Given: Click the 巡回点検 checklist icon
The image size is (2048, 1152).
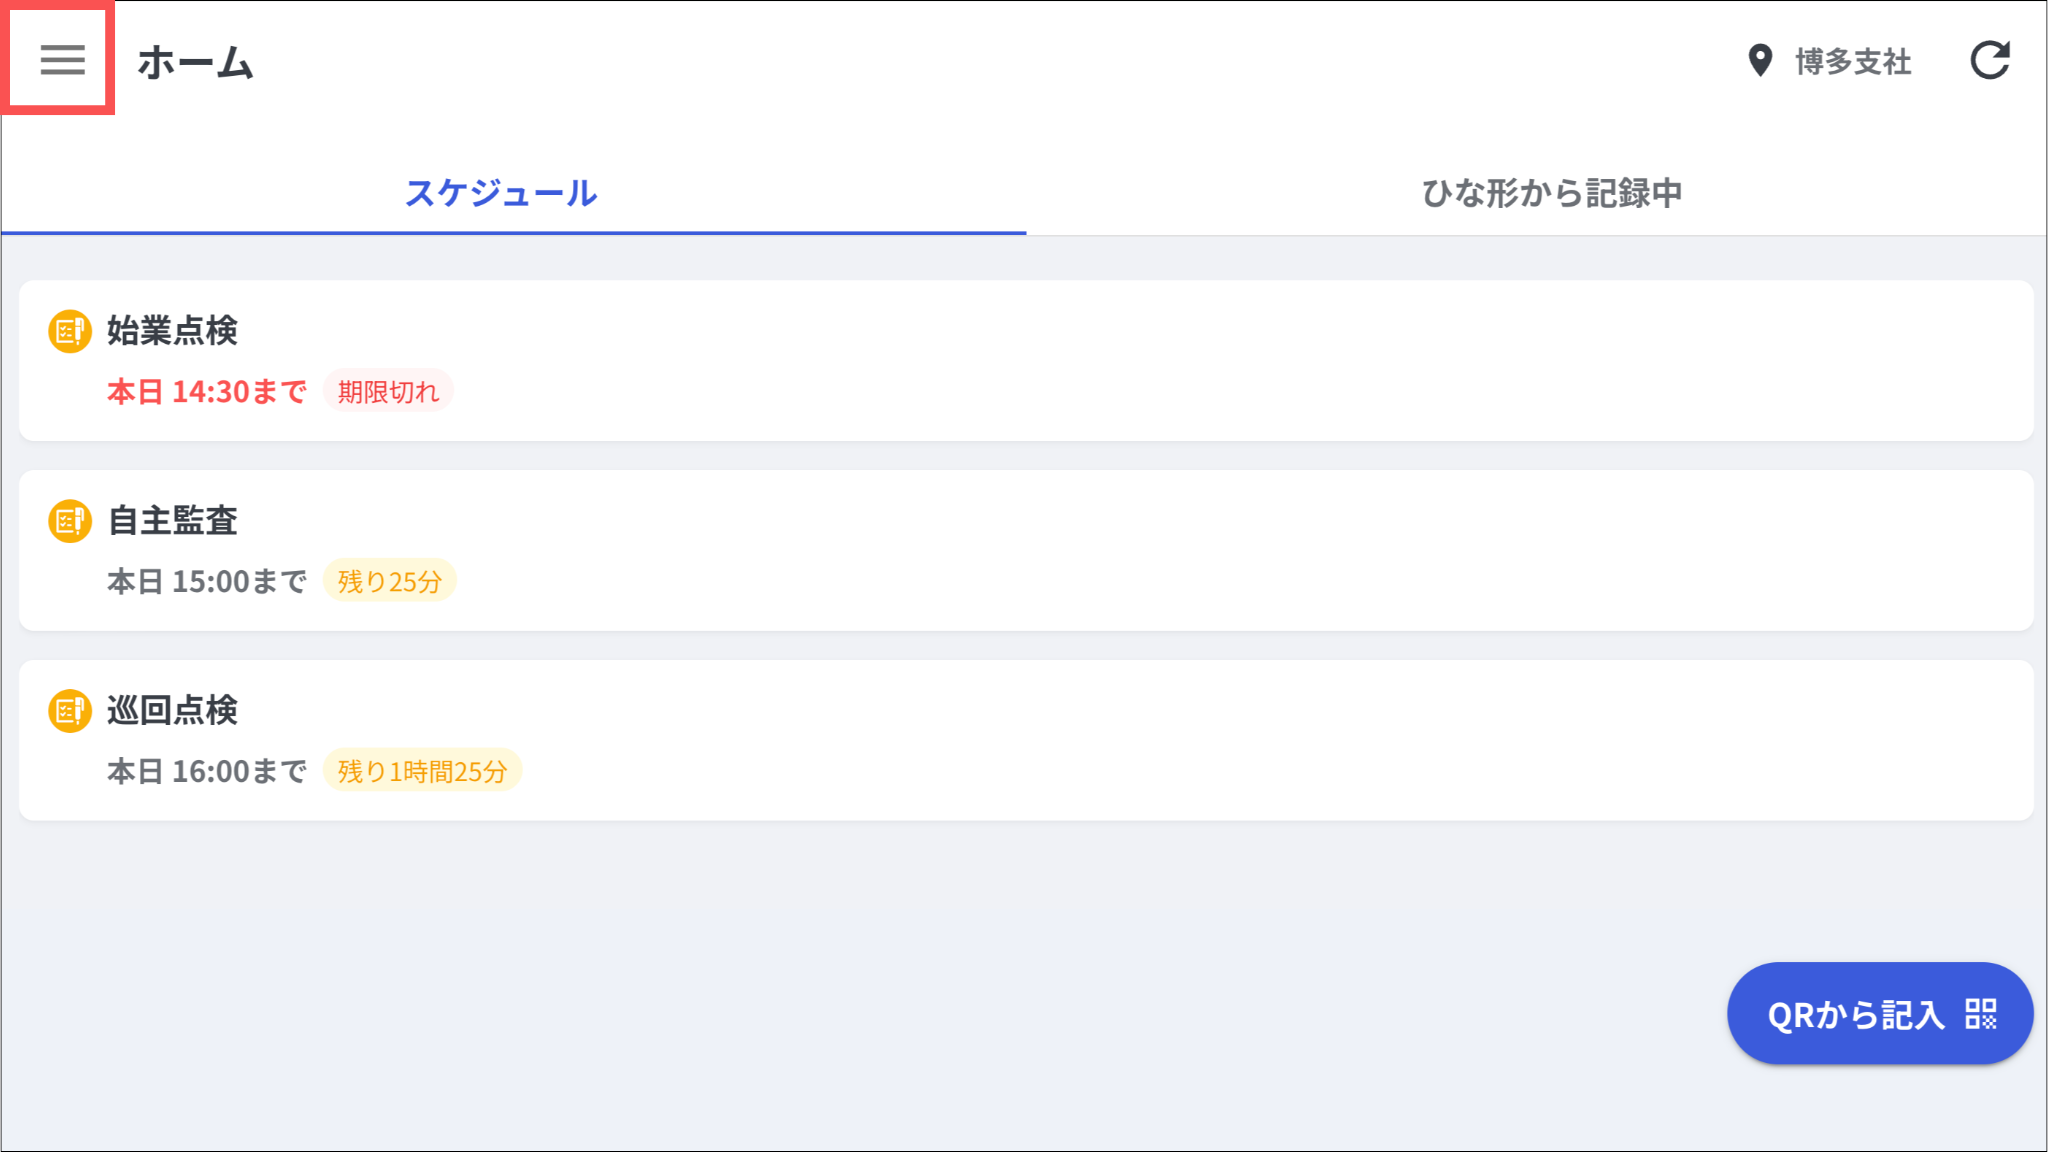Looking at the screenshot, I should click(70, 711).
